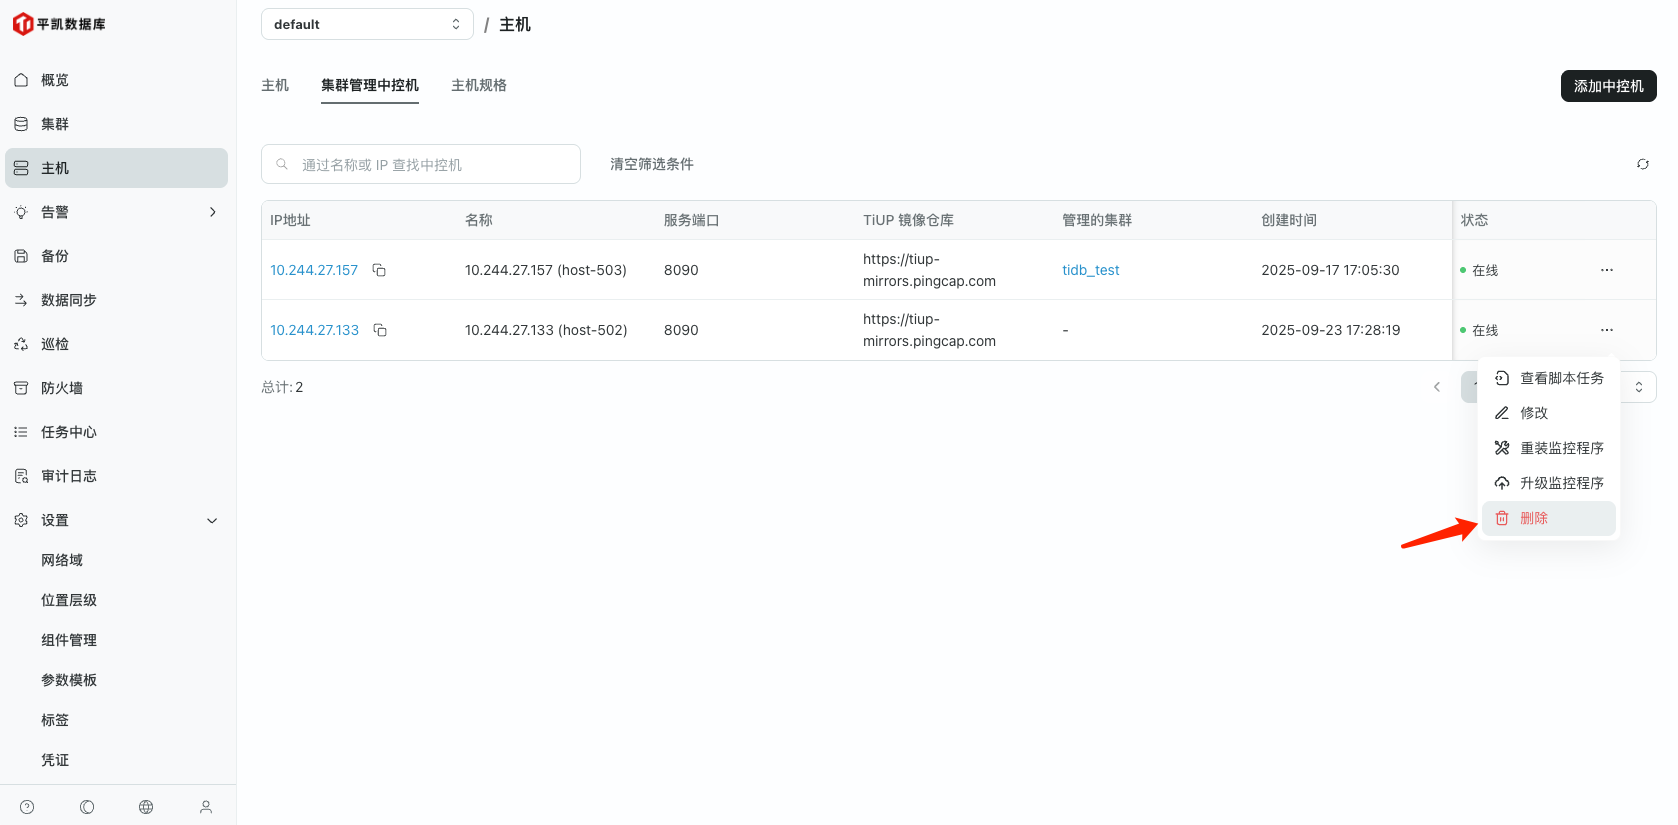Screen dimensions: 1678x825
Task: Open language globe icon
Action: click(x=146, y=807)
